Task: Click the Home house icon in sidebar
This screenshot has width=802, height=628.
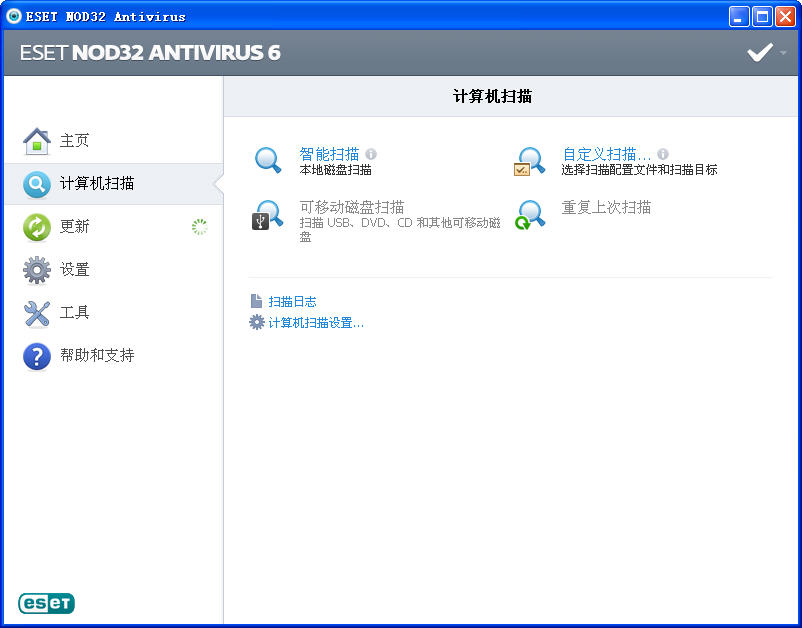Action: (x=36, y=141)
